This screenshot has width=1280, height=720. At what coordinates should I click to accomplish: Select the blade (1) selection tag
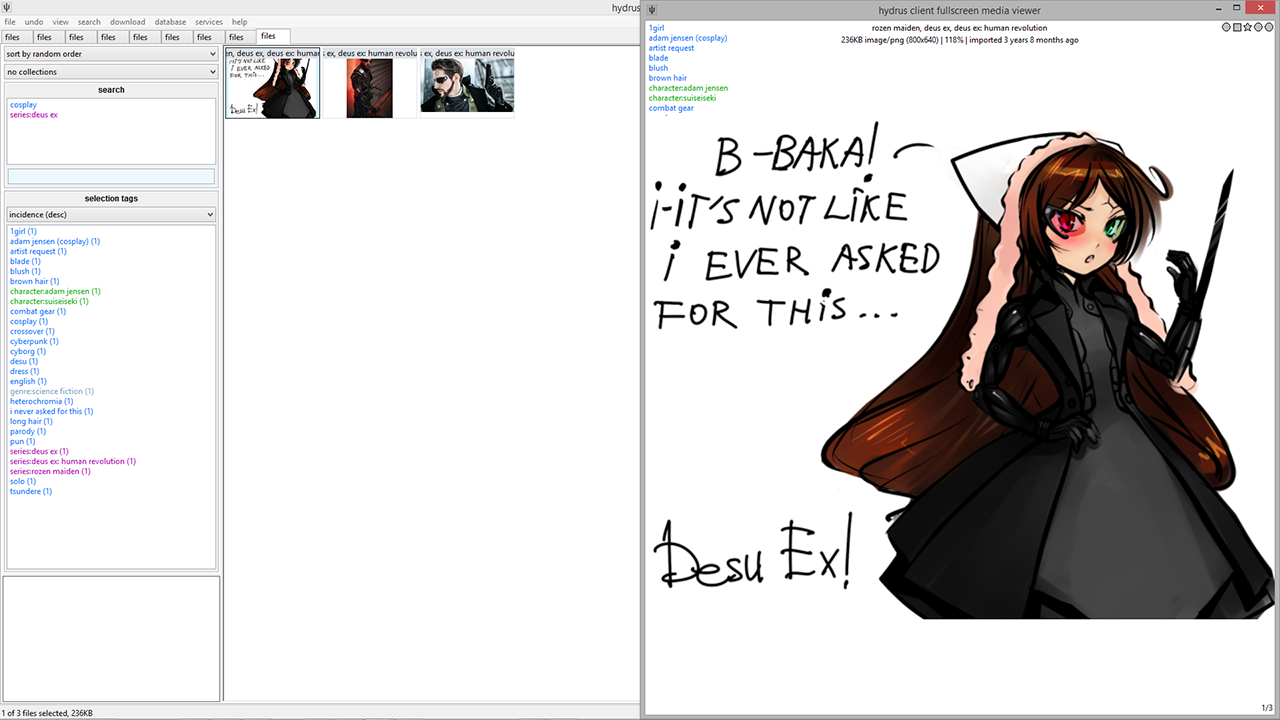25,261
